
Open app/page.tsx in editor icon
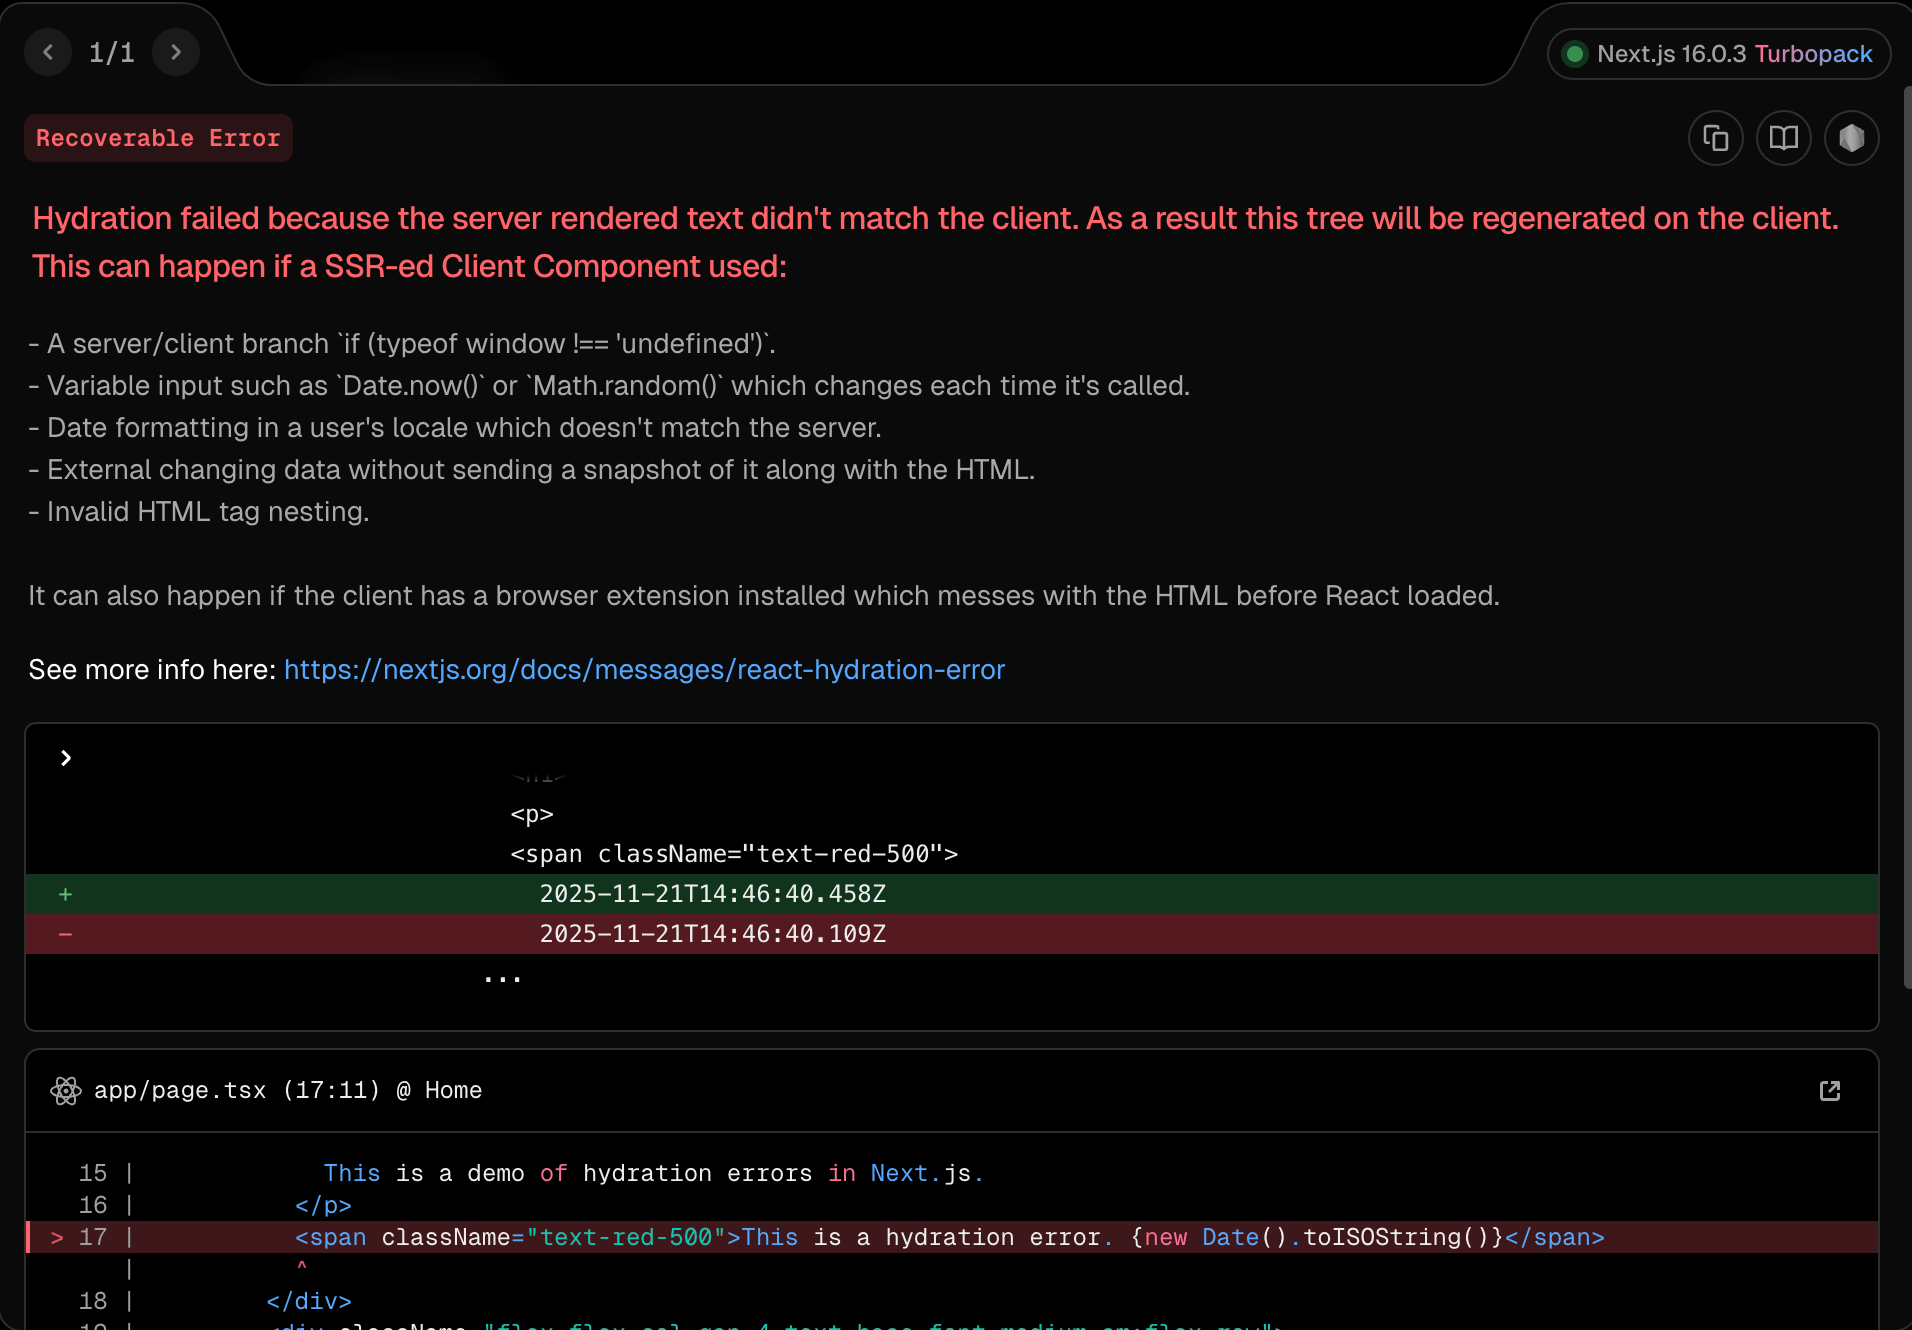1830,1091
